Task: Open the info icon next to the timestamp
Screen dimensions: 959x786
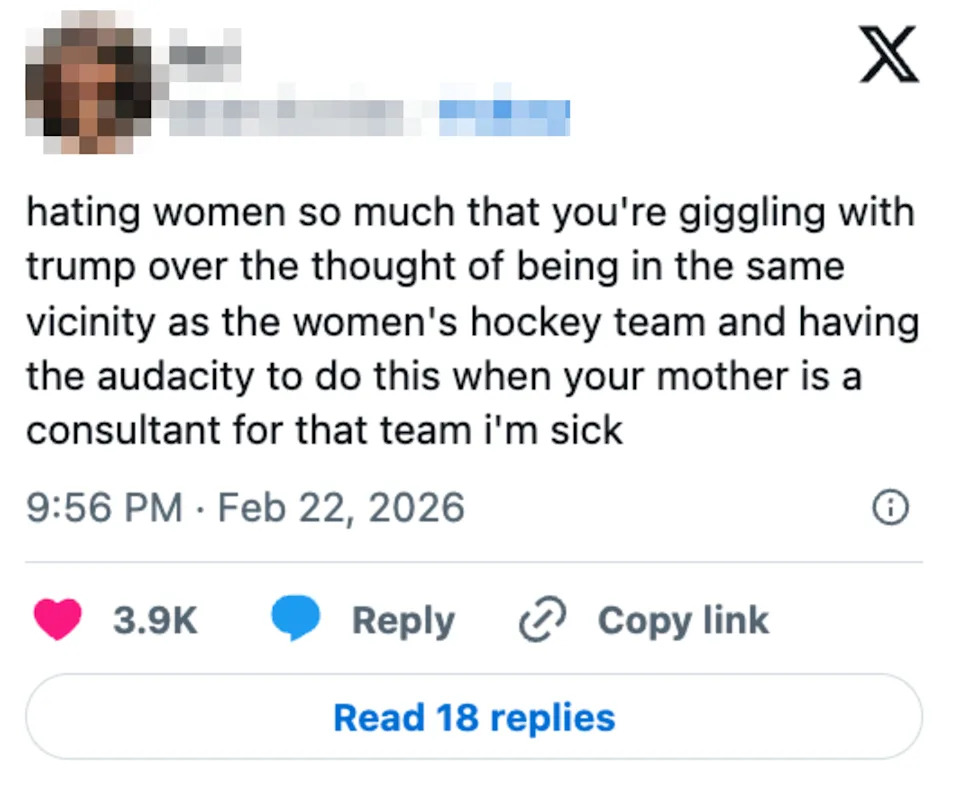Action: pos(889,508)
